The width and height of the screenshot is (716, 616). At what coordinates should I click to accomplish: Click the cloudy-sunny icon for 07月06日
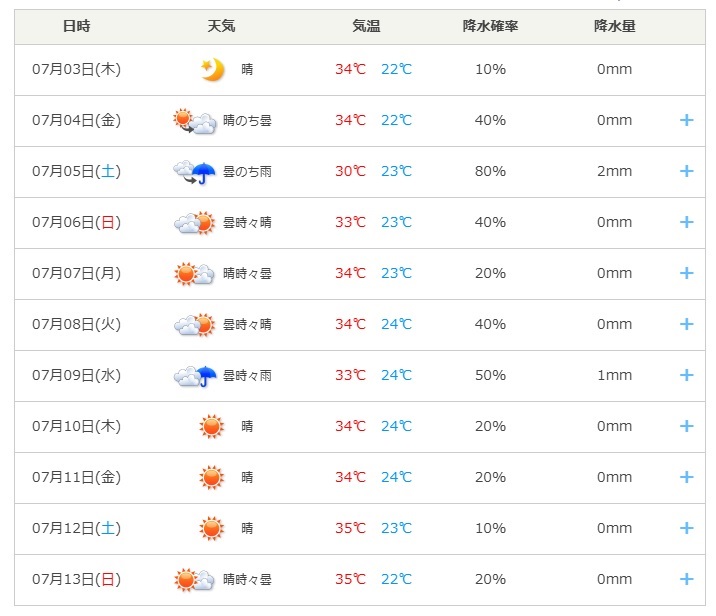pos(195,223)
